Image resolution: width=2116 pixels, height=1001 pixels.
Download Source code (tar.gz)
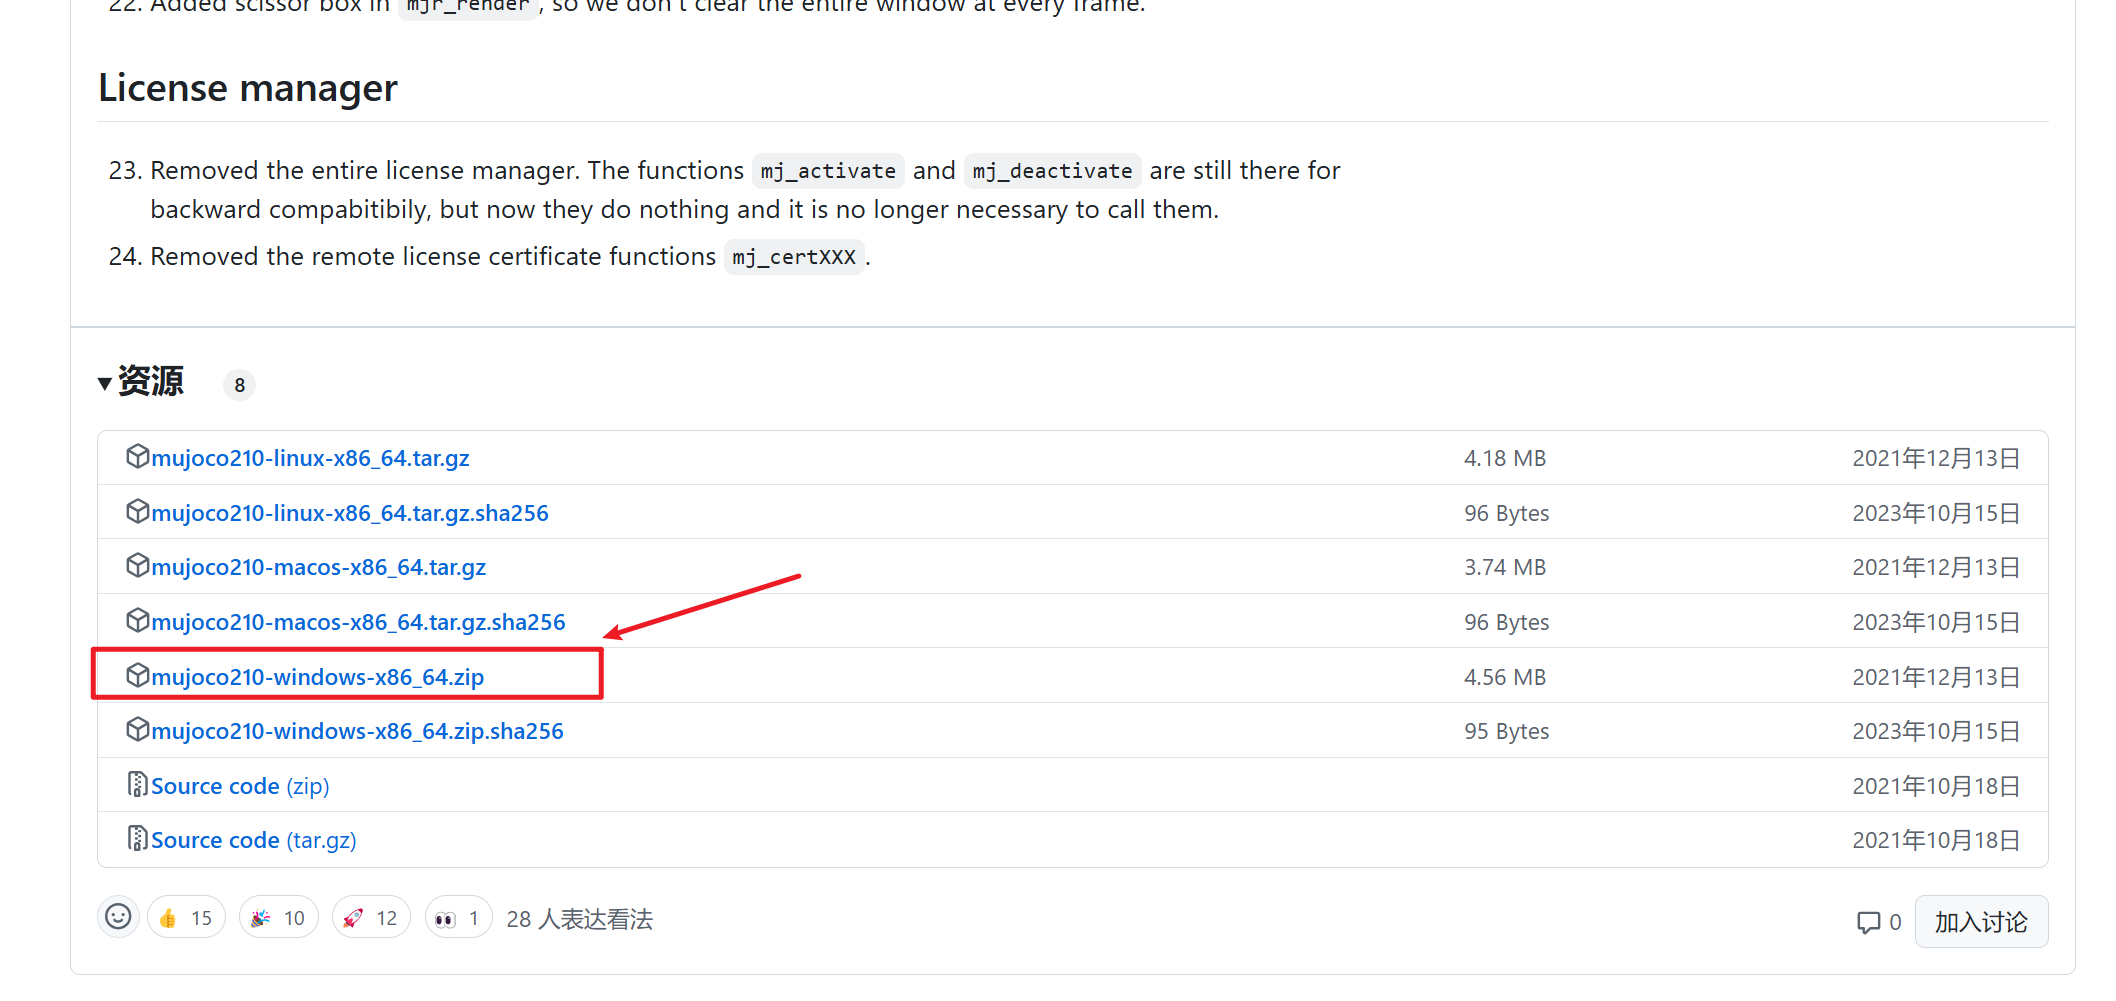click(254, 840)
